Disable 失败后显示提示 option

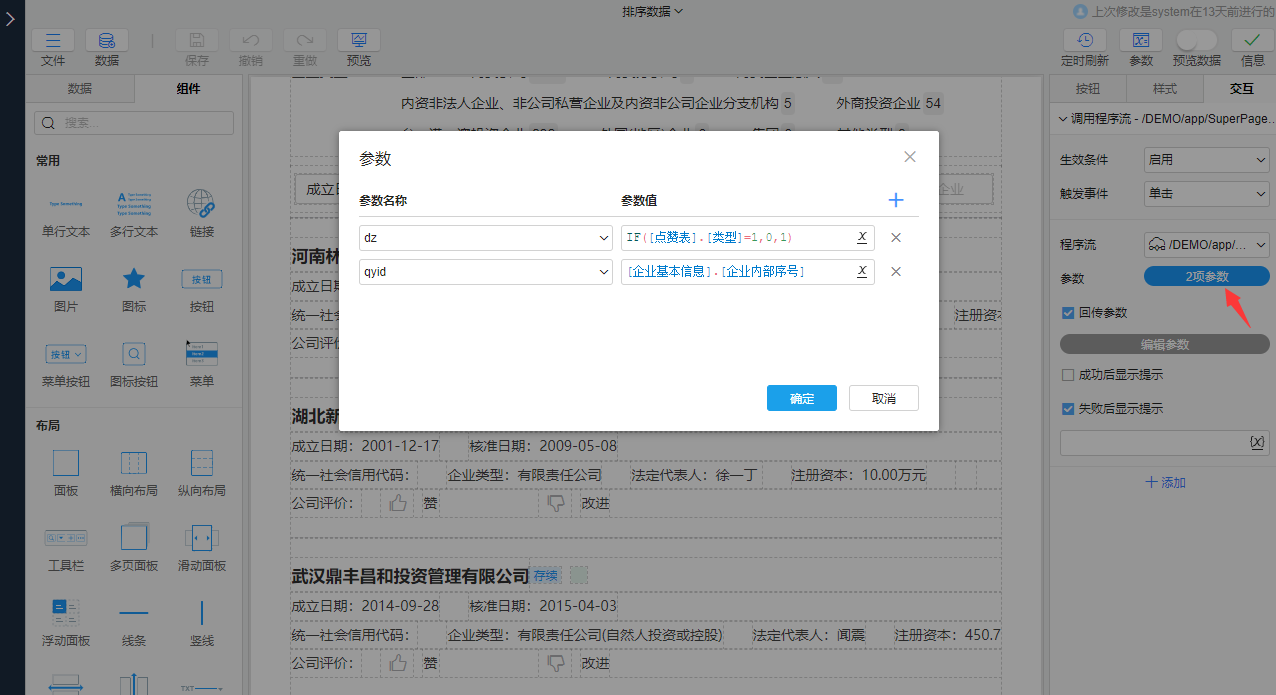(1068, 408)
